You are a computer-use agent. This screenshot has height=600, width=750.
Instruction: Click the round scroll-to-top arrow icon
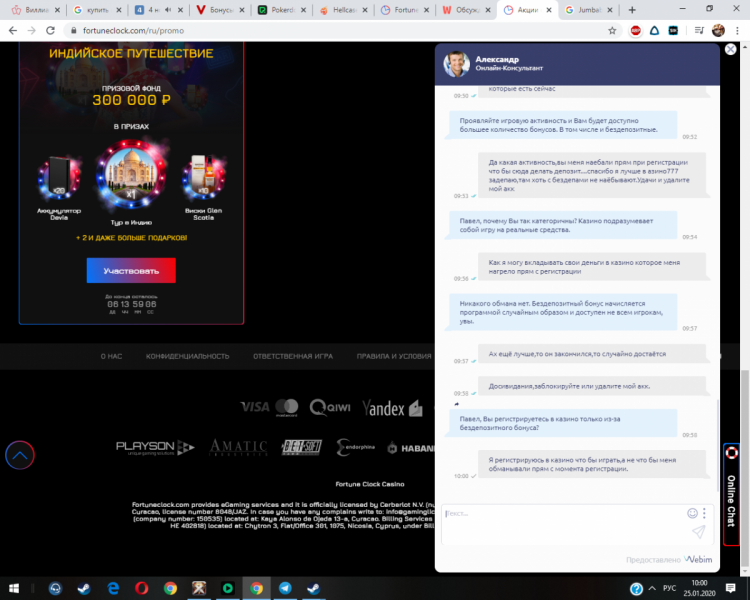[20, 455]
